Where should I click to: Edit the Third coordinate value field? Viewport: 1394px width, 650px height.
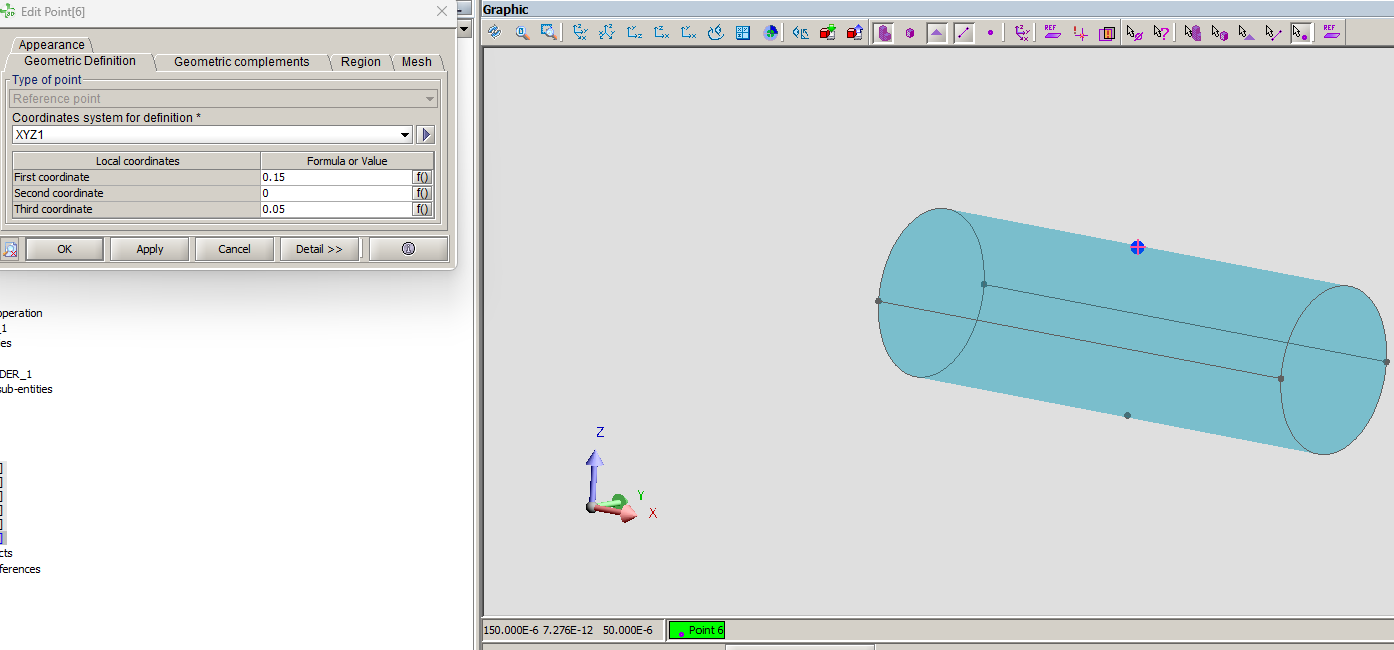tap(336, 209)
